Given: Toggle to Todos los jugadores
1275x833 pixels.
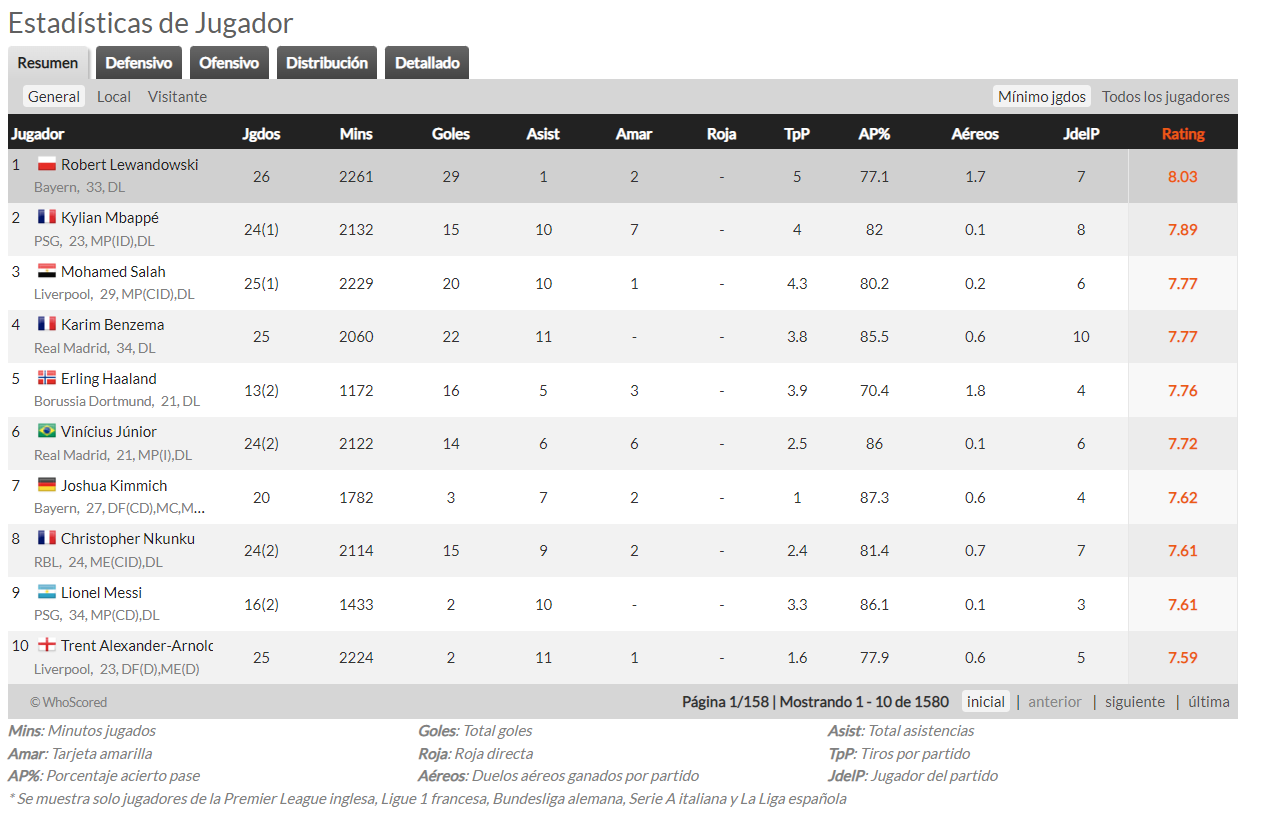Looking at the screenshot, I should click(x=1166, y=96).
